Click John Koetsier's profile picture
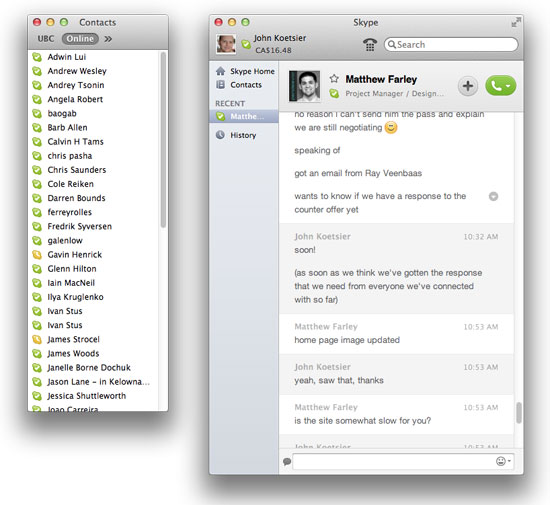The height and width of the screenshot is (505, 550). [x=226, y=44]
